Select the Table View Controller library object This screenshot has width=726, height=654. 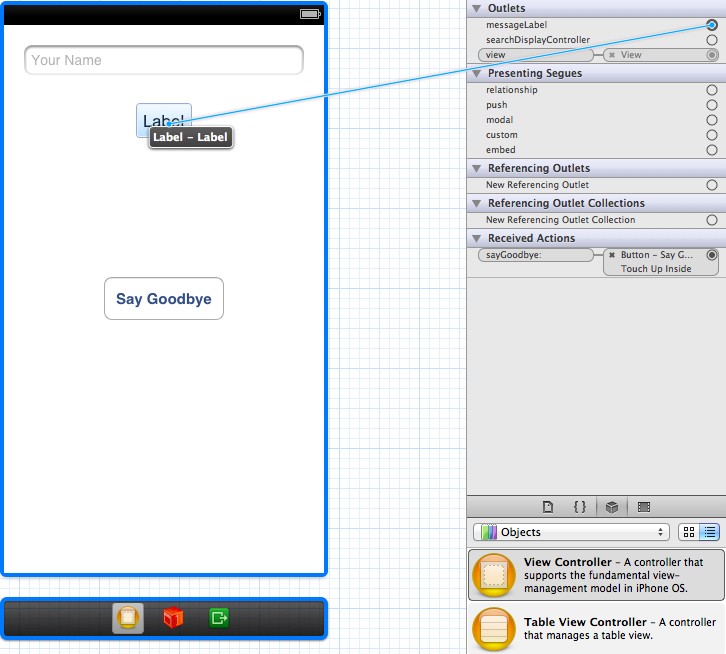click(x=596, y=629)
